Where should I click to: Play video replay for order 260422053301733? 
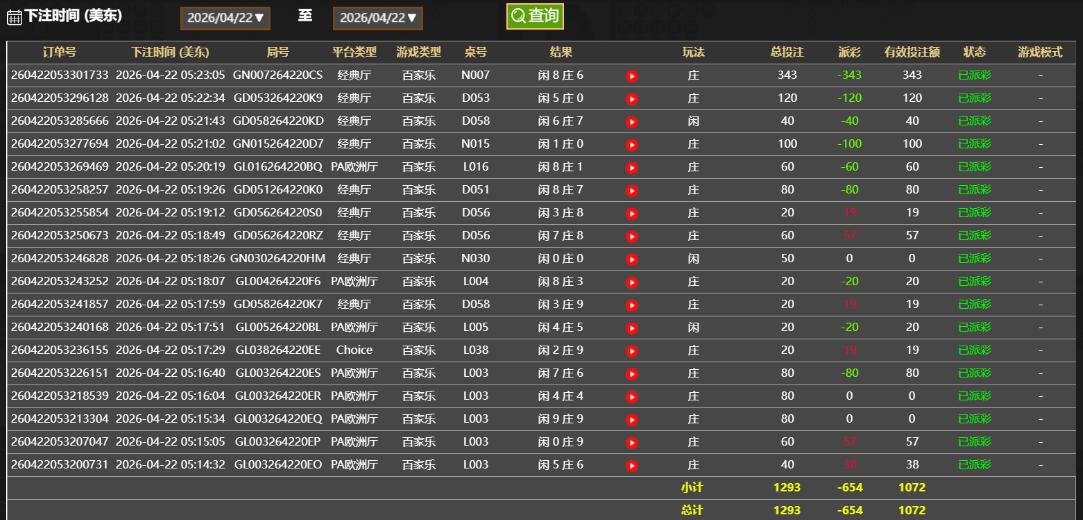pos(632,76)
